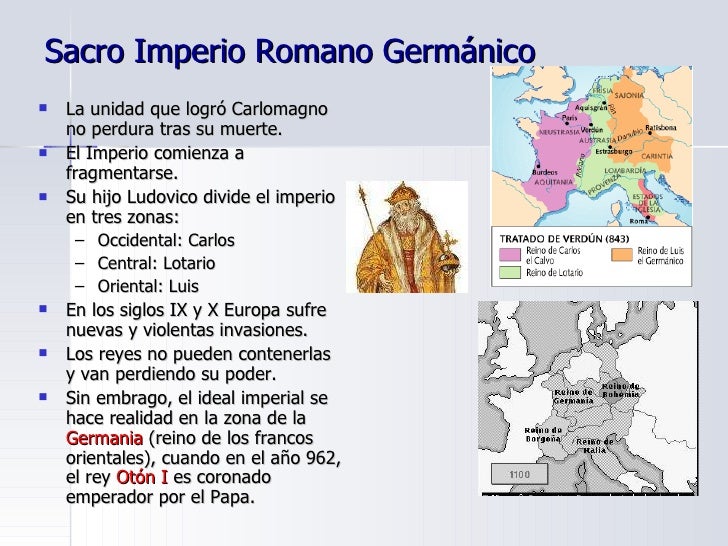Open the Tratado de Verdún color map
Screen dimensions: 728x546
(592, 176)
